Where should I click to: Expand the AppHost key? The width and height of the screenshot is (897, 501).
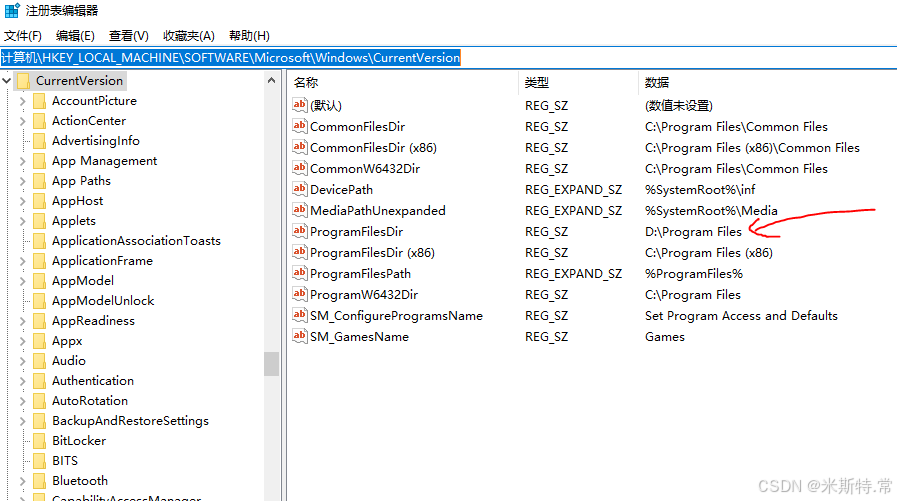pyautogui.click(x=22, y=201)
